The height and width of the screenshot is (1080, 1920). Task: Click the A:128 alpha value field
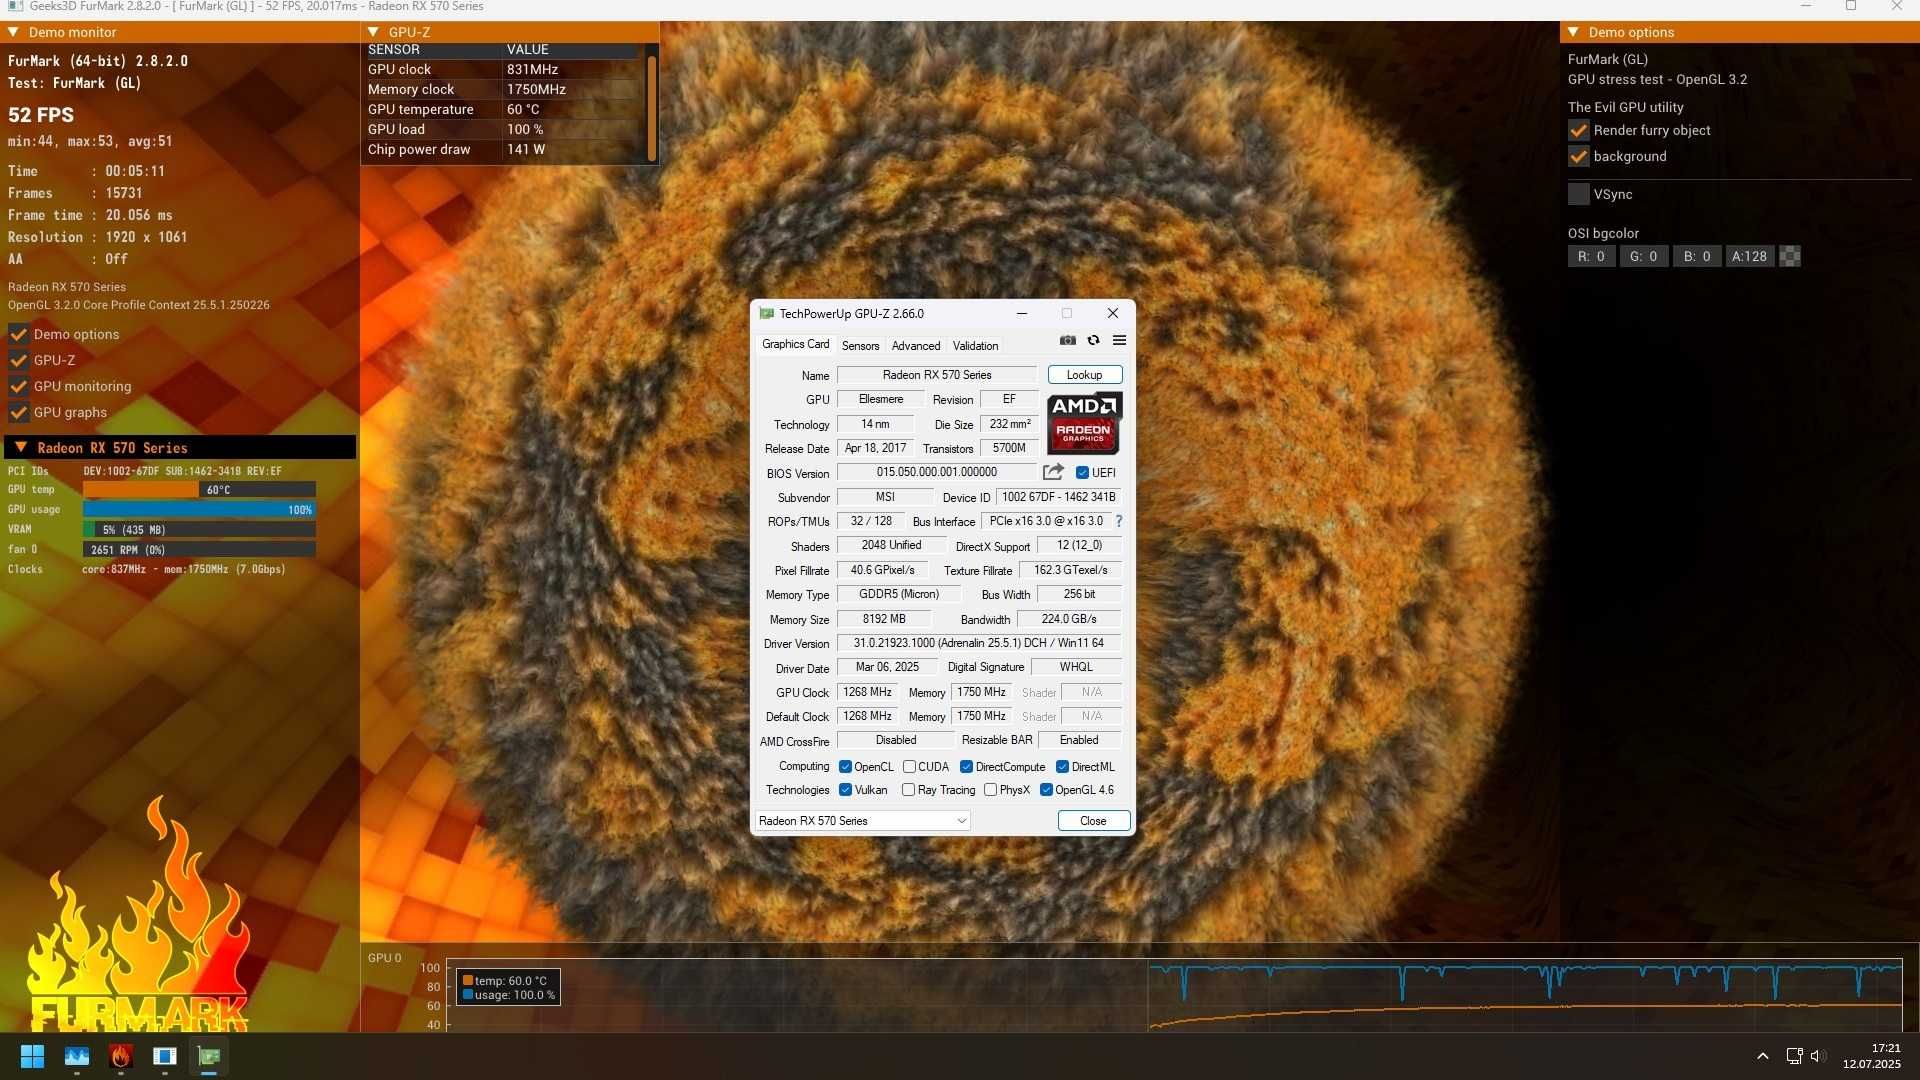[x=1750, y=256]
